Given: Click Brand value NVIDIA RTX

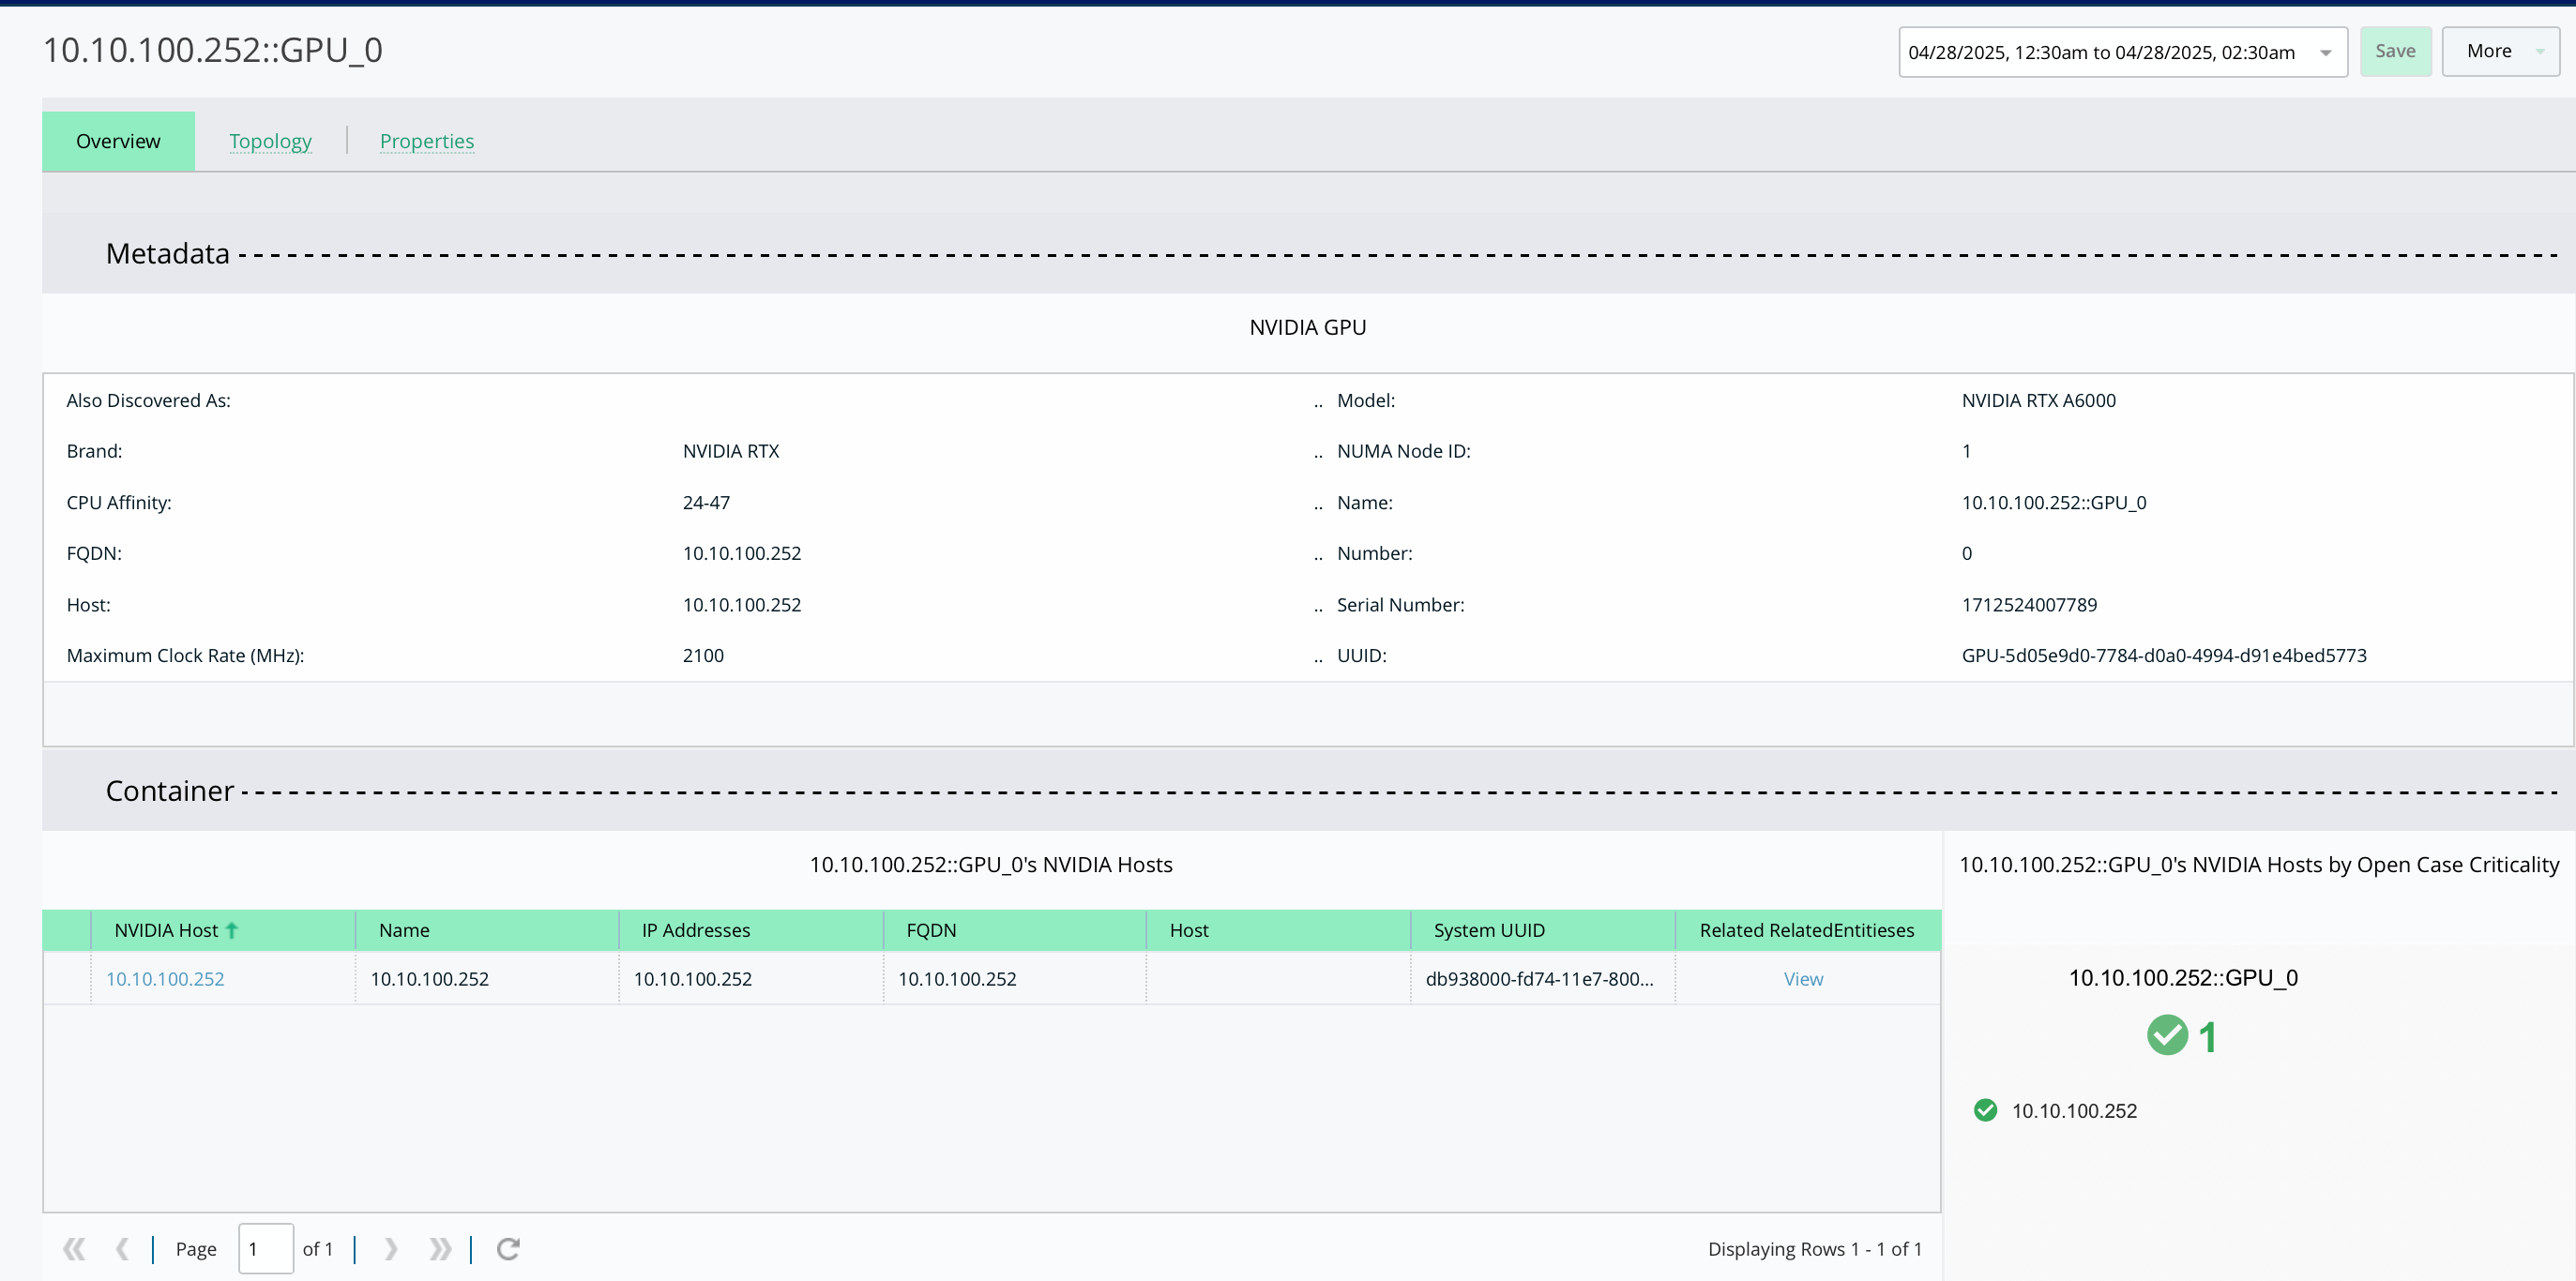Looking at the screenshot, I should [731, 451].
